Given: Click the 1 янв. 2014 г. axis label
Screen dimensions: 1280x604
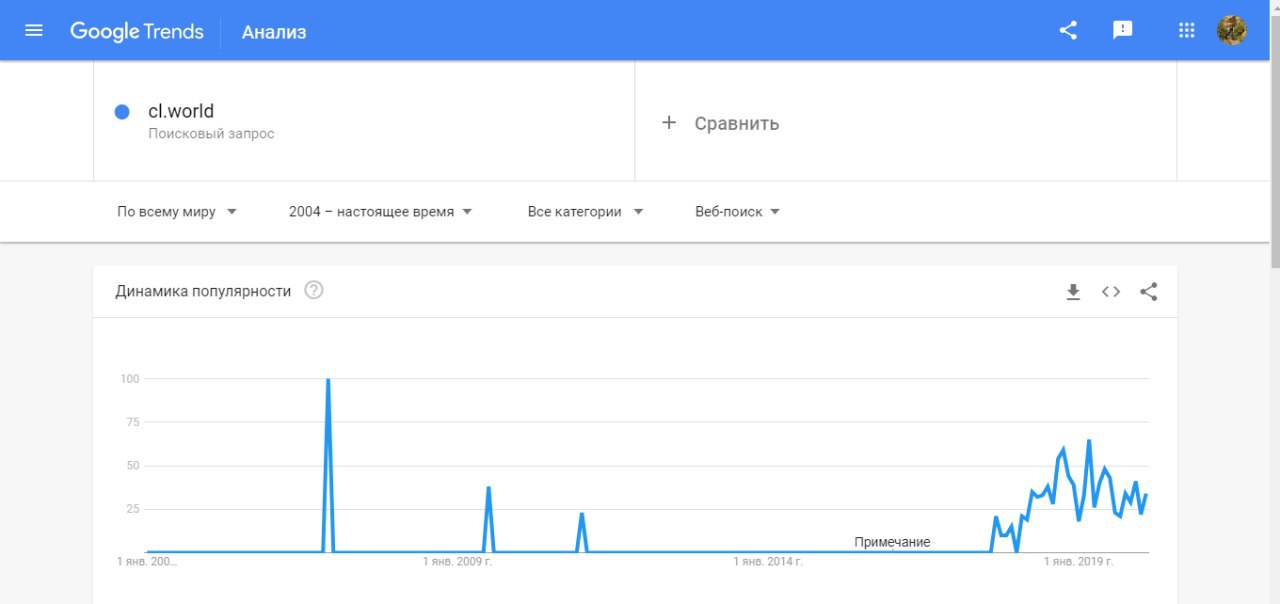Looking at the screenshot, I should [768, 562].
